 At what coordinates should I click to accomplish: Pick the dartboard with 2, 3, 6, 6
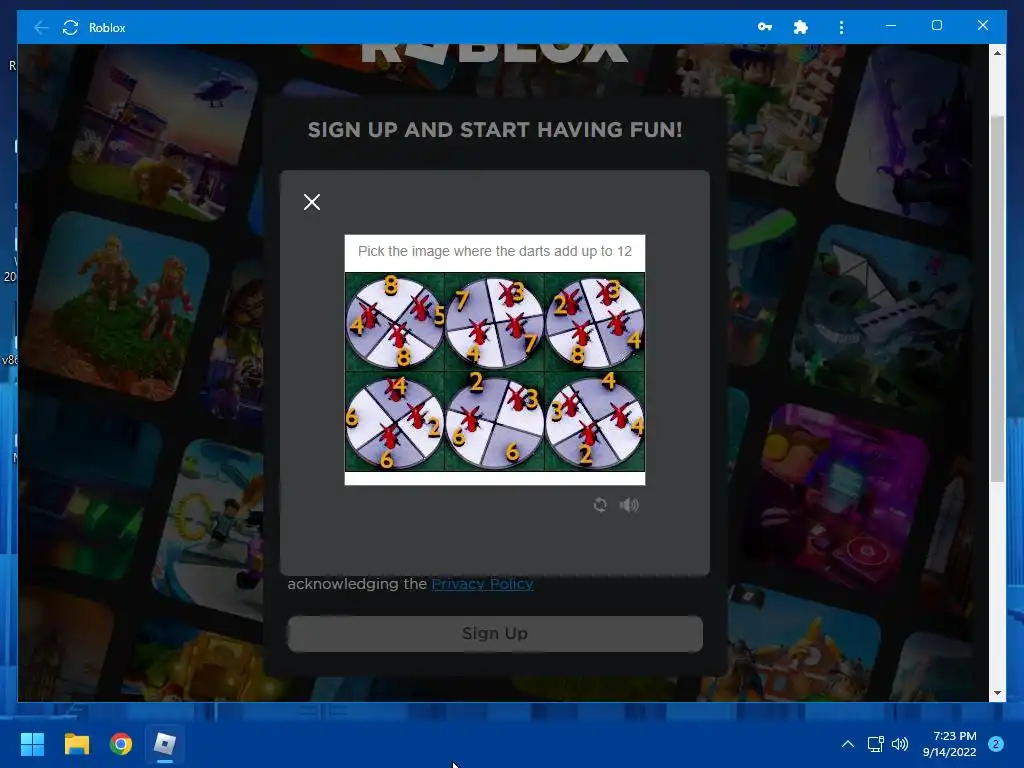click(494, 421)
